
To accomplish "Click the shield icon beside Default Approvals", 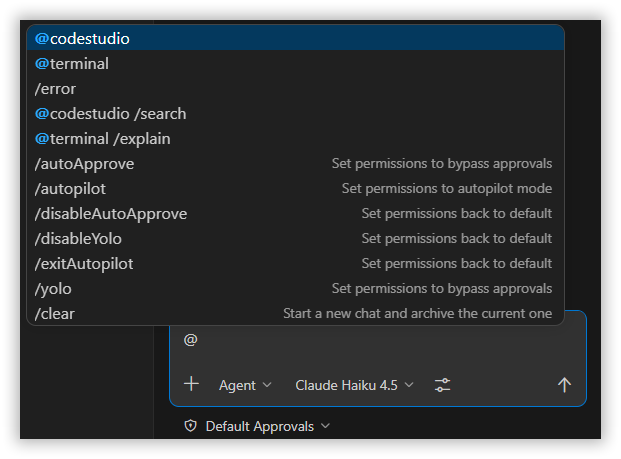I will tap(190, 426).
